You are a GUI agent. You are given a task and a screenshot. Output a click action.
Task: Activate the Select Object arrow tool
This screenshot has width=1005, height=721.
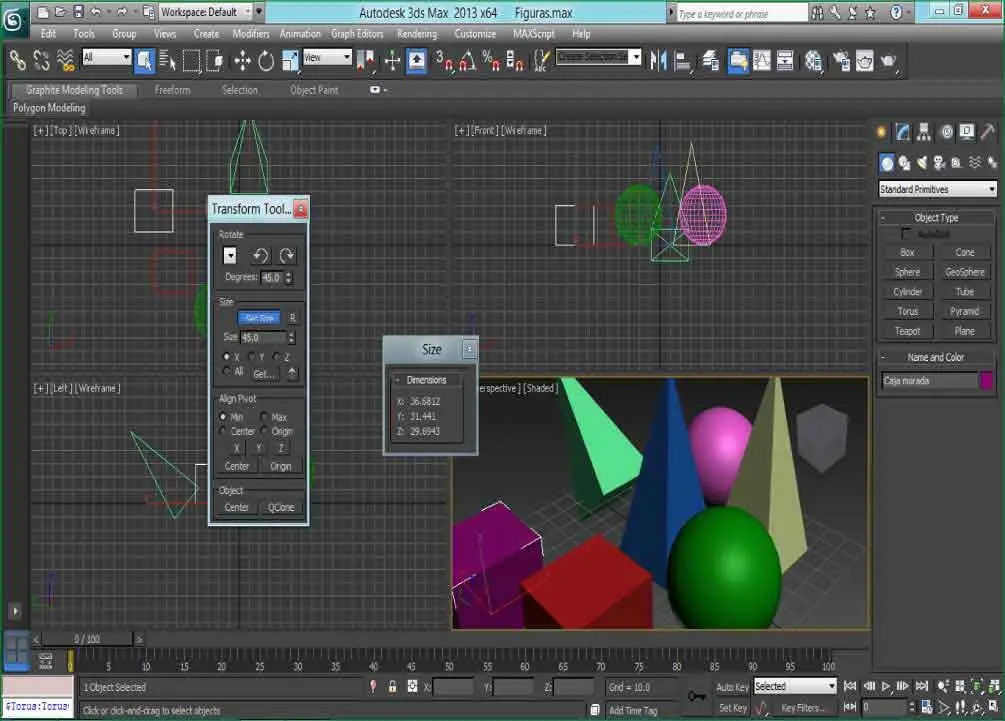pos(144,61)
